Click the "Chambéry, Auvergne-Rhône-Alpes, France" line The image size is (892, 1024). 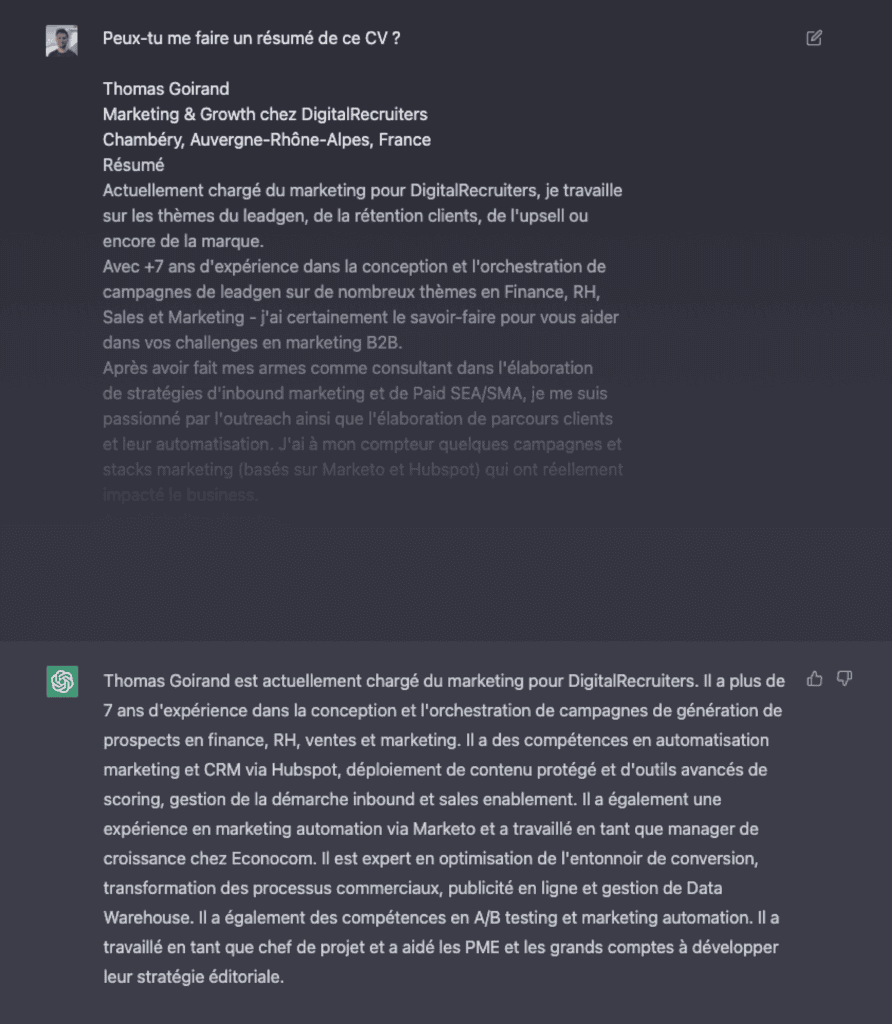(267, 140)
